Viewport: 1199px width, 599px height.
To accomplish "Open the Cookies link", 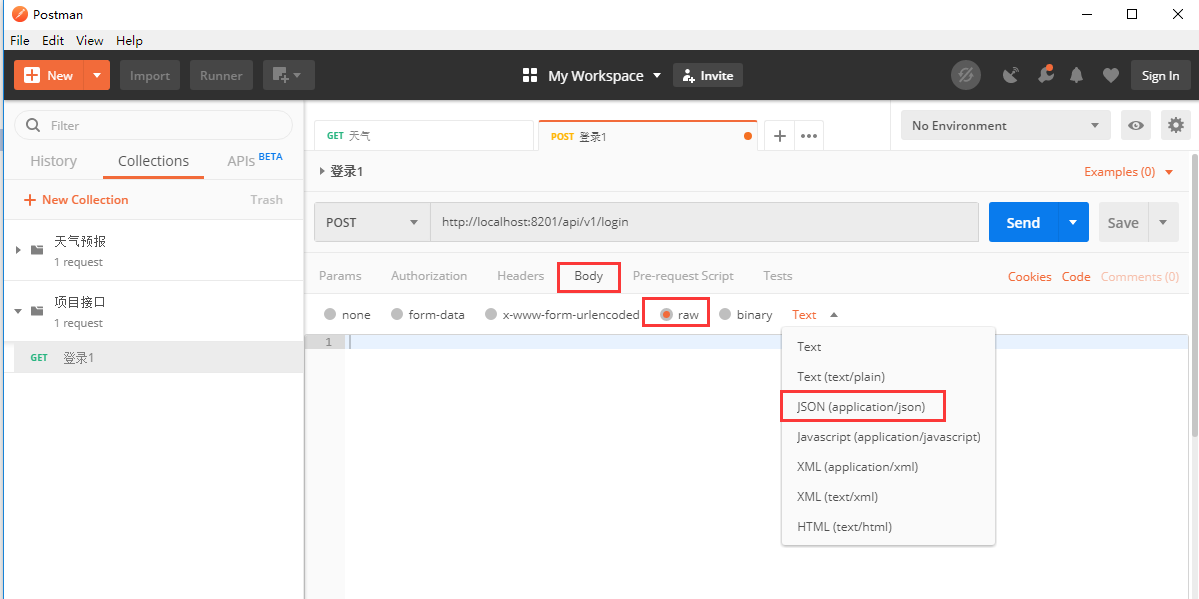I will click(1029, 276).
